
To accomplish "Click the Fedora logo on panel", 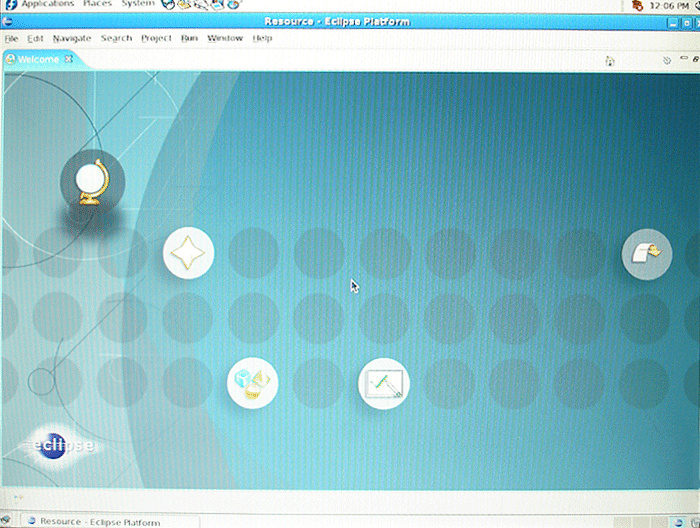I will 11,4.
